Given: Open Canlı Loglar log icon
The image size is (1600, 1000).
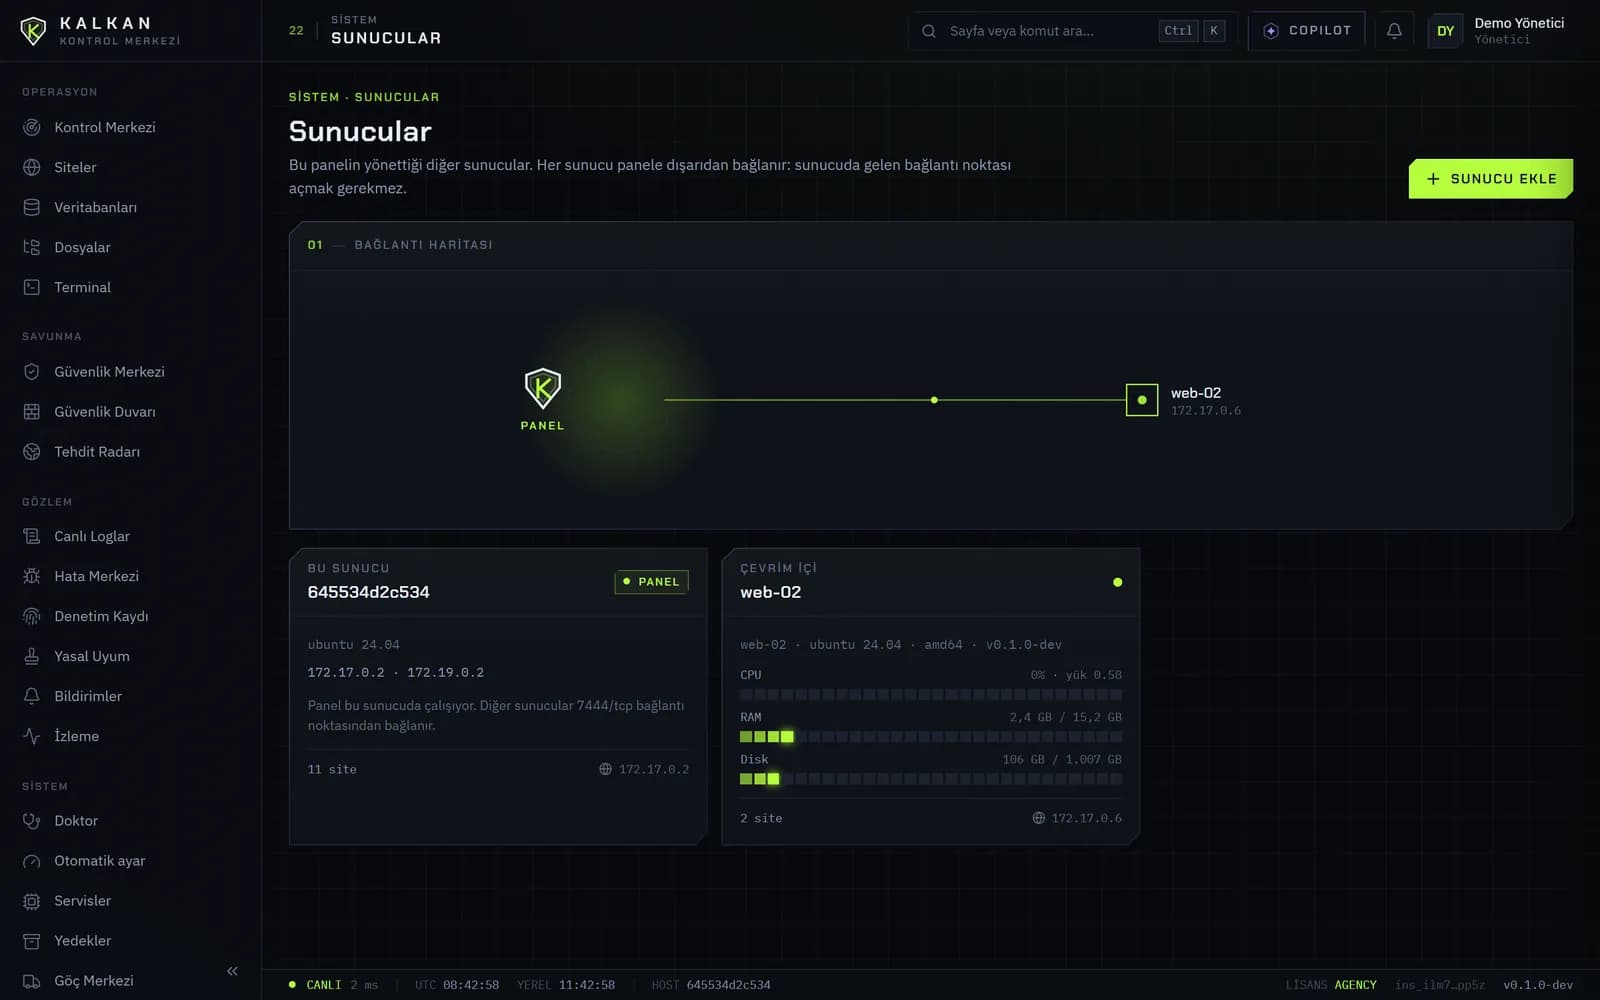Looking at the screenshot, I should pos(32,536).
